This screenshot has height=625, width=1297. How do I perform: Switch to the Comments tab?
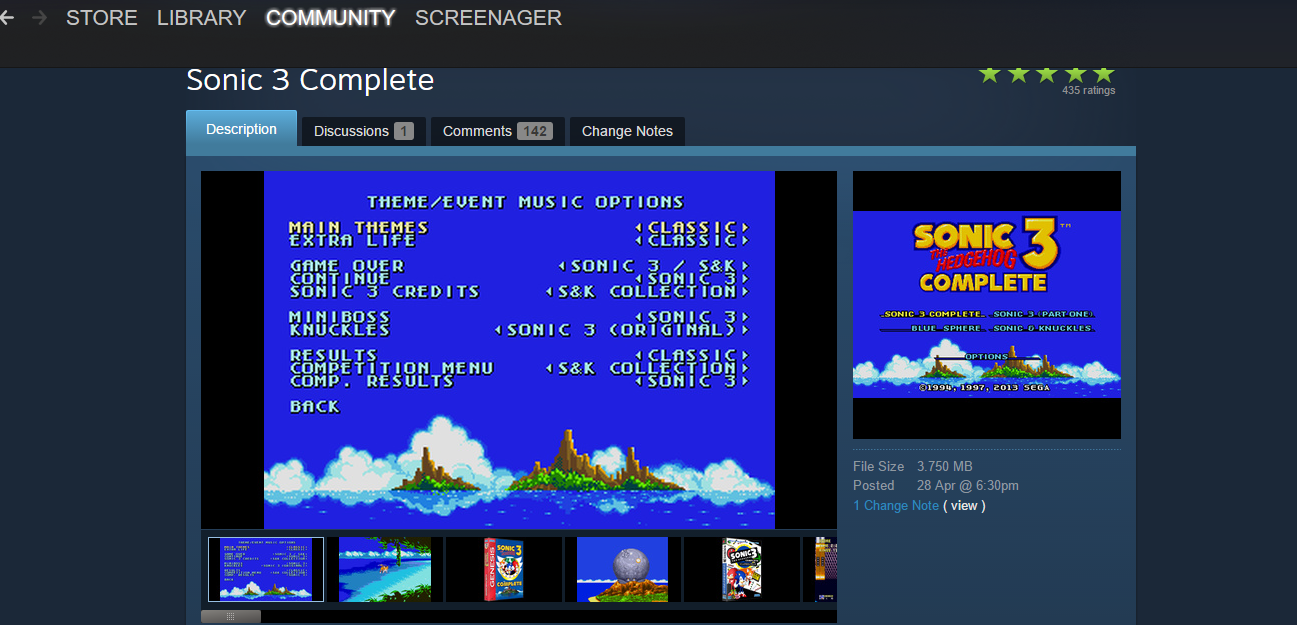(x=498, y=131)
